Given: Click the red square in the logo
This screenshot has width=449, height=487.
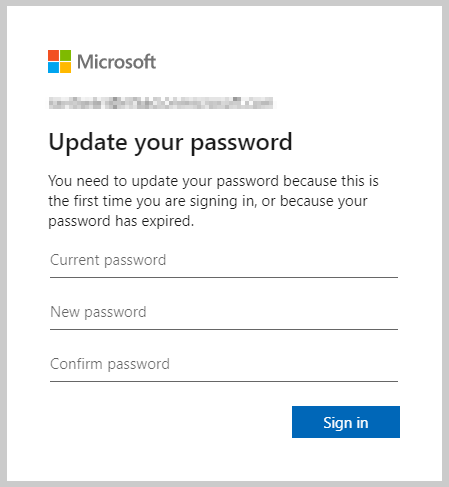Looking at the screenshot, I should (53, 55).
